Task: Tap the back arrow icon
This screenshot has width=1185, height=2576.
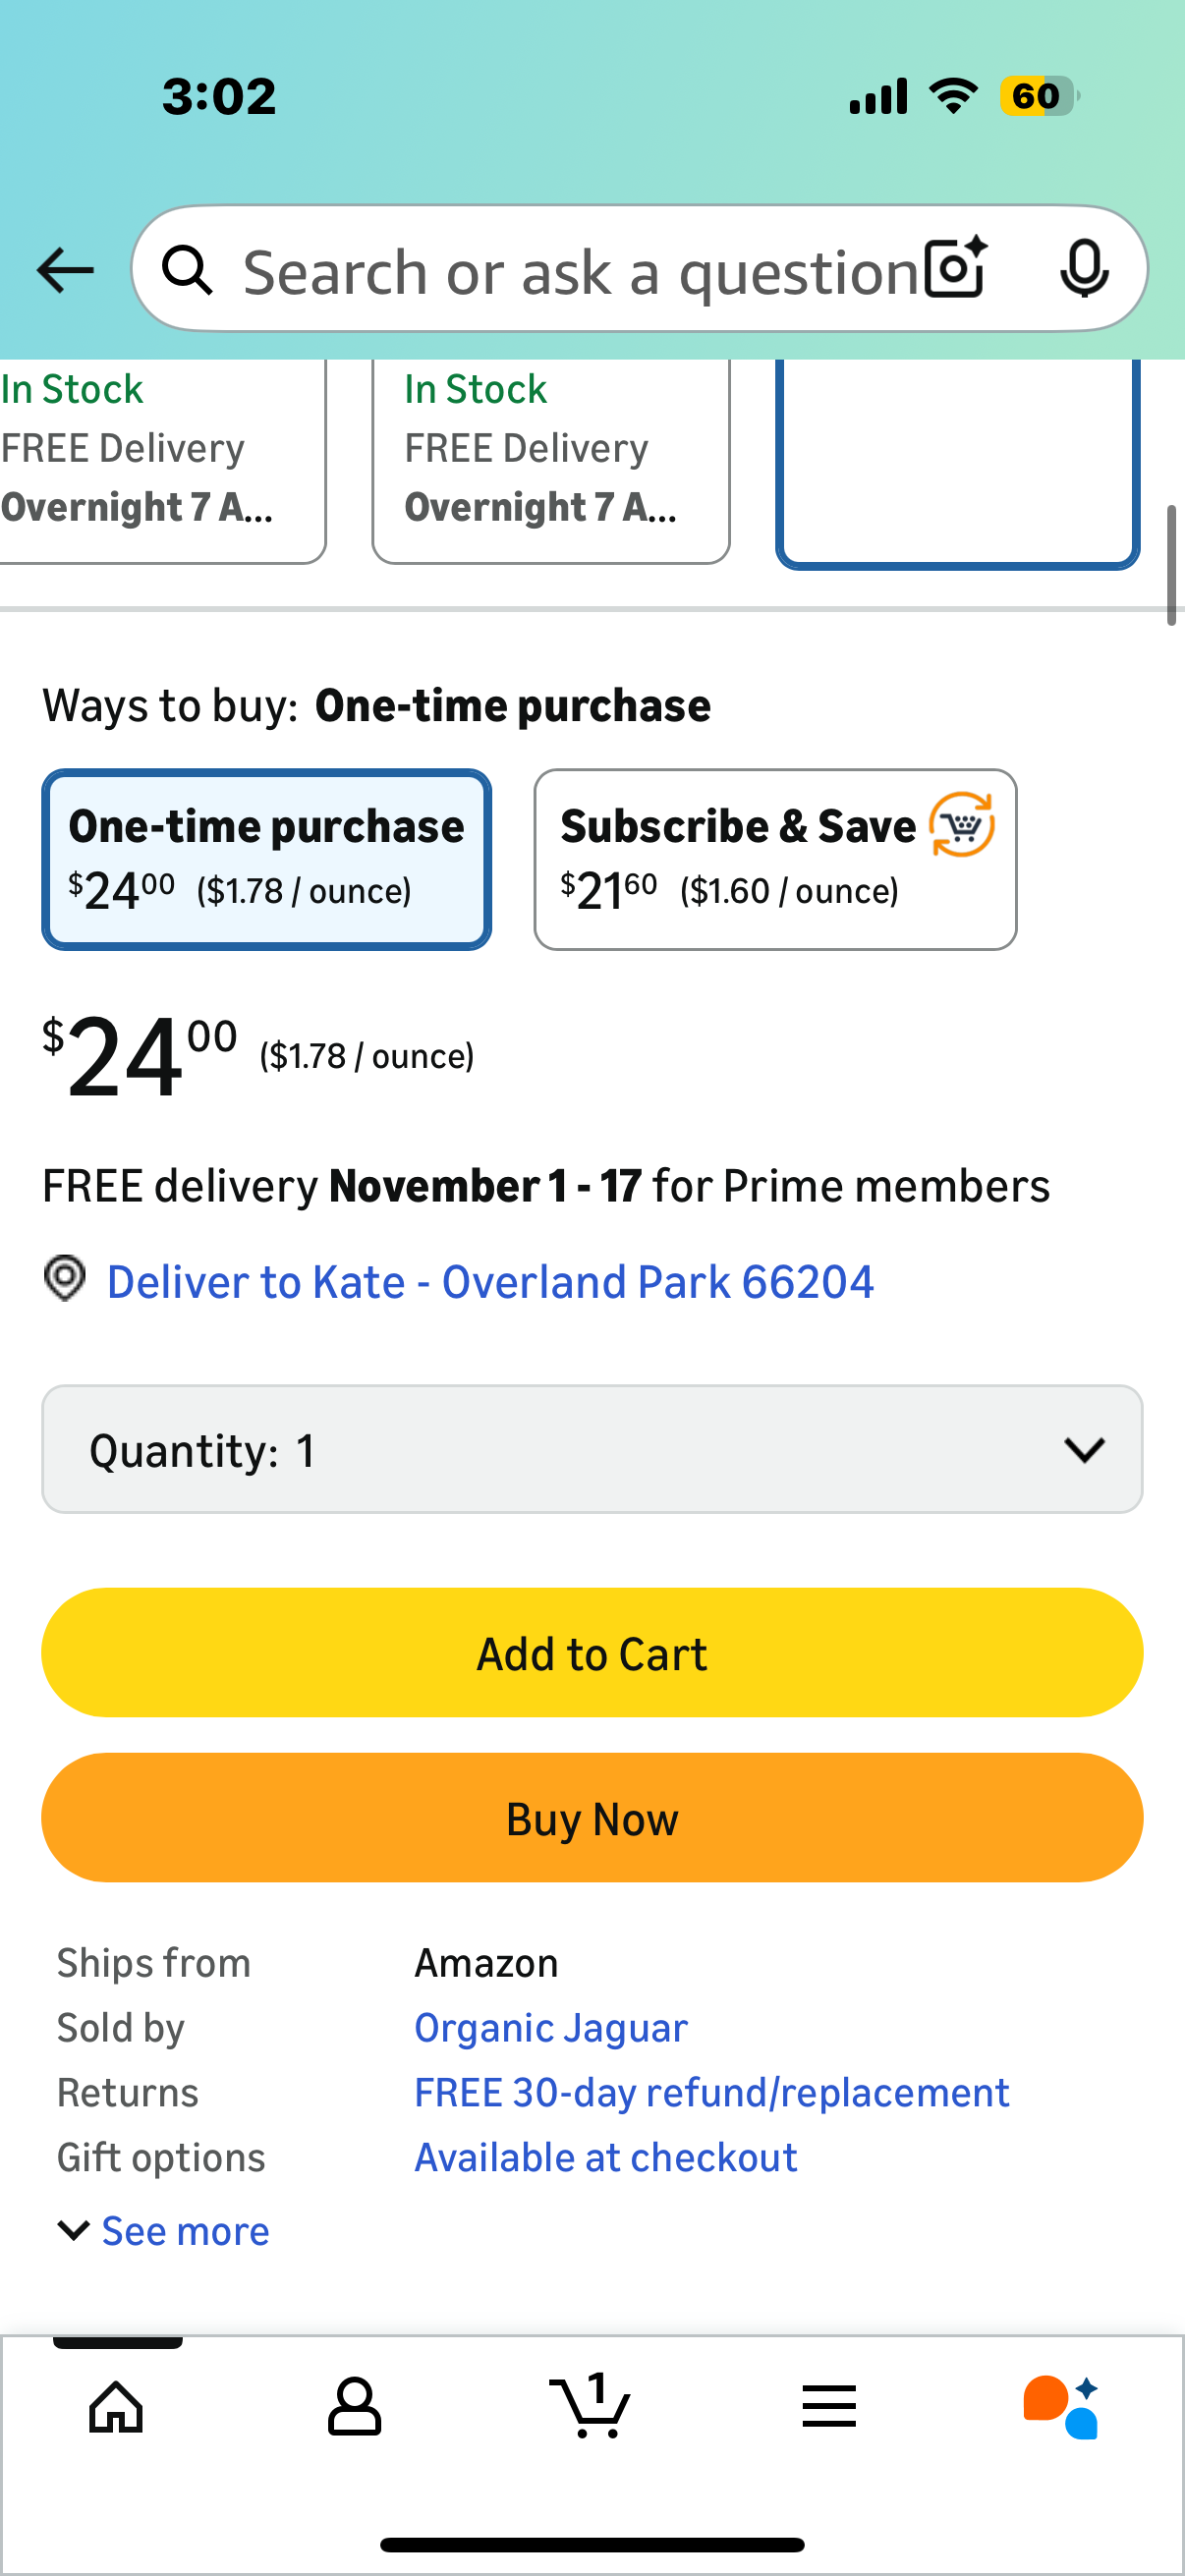Action: 65,270
